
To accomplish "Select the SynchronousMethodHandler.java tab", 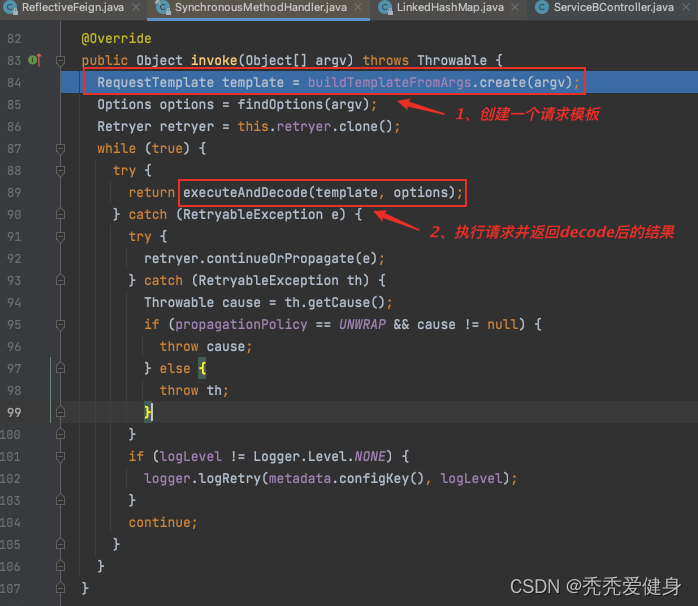I will [x=260, y=8].
